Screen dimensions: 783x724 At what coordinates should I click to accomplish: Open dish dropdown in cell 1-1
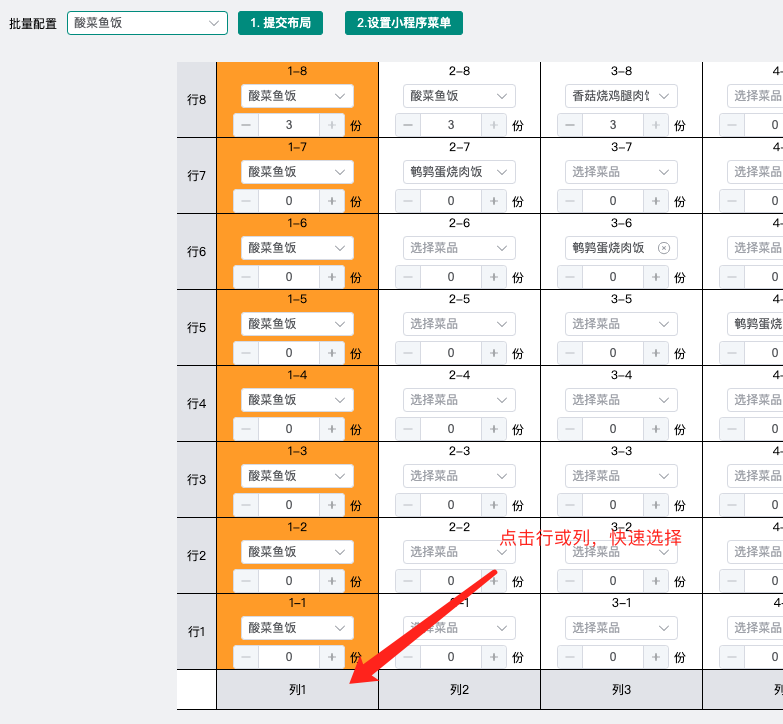point(297,628)
